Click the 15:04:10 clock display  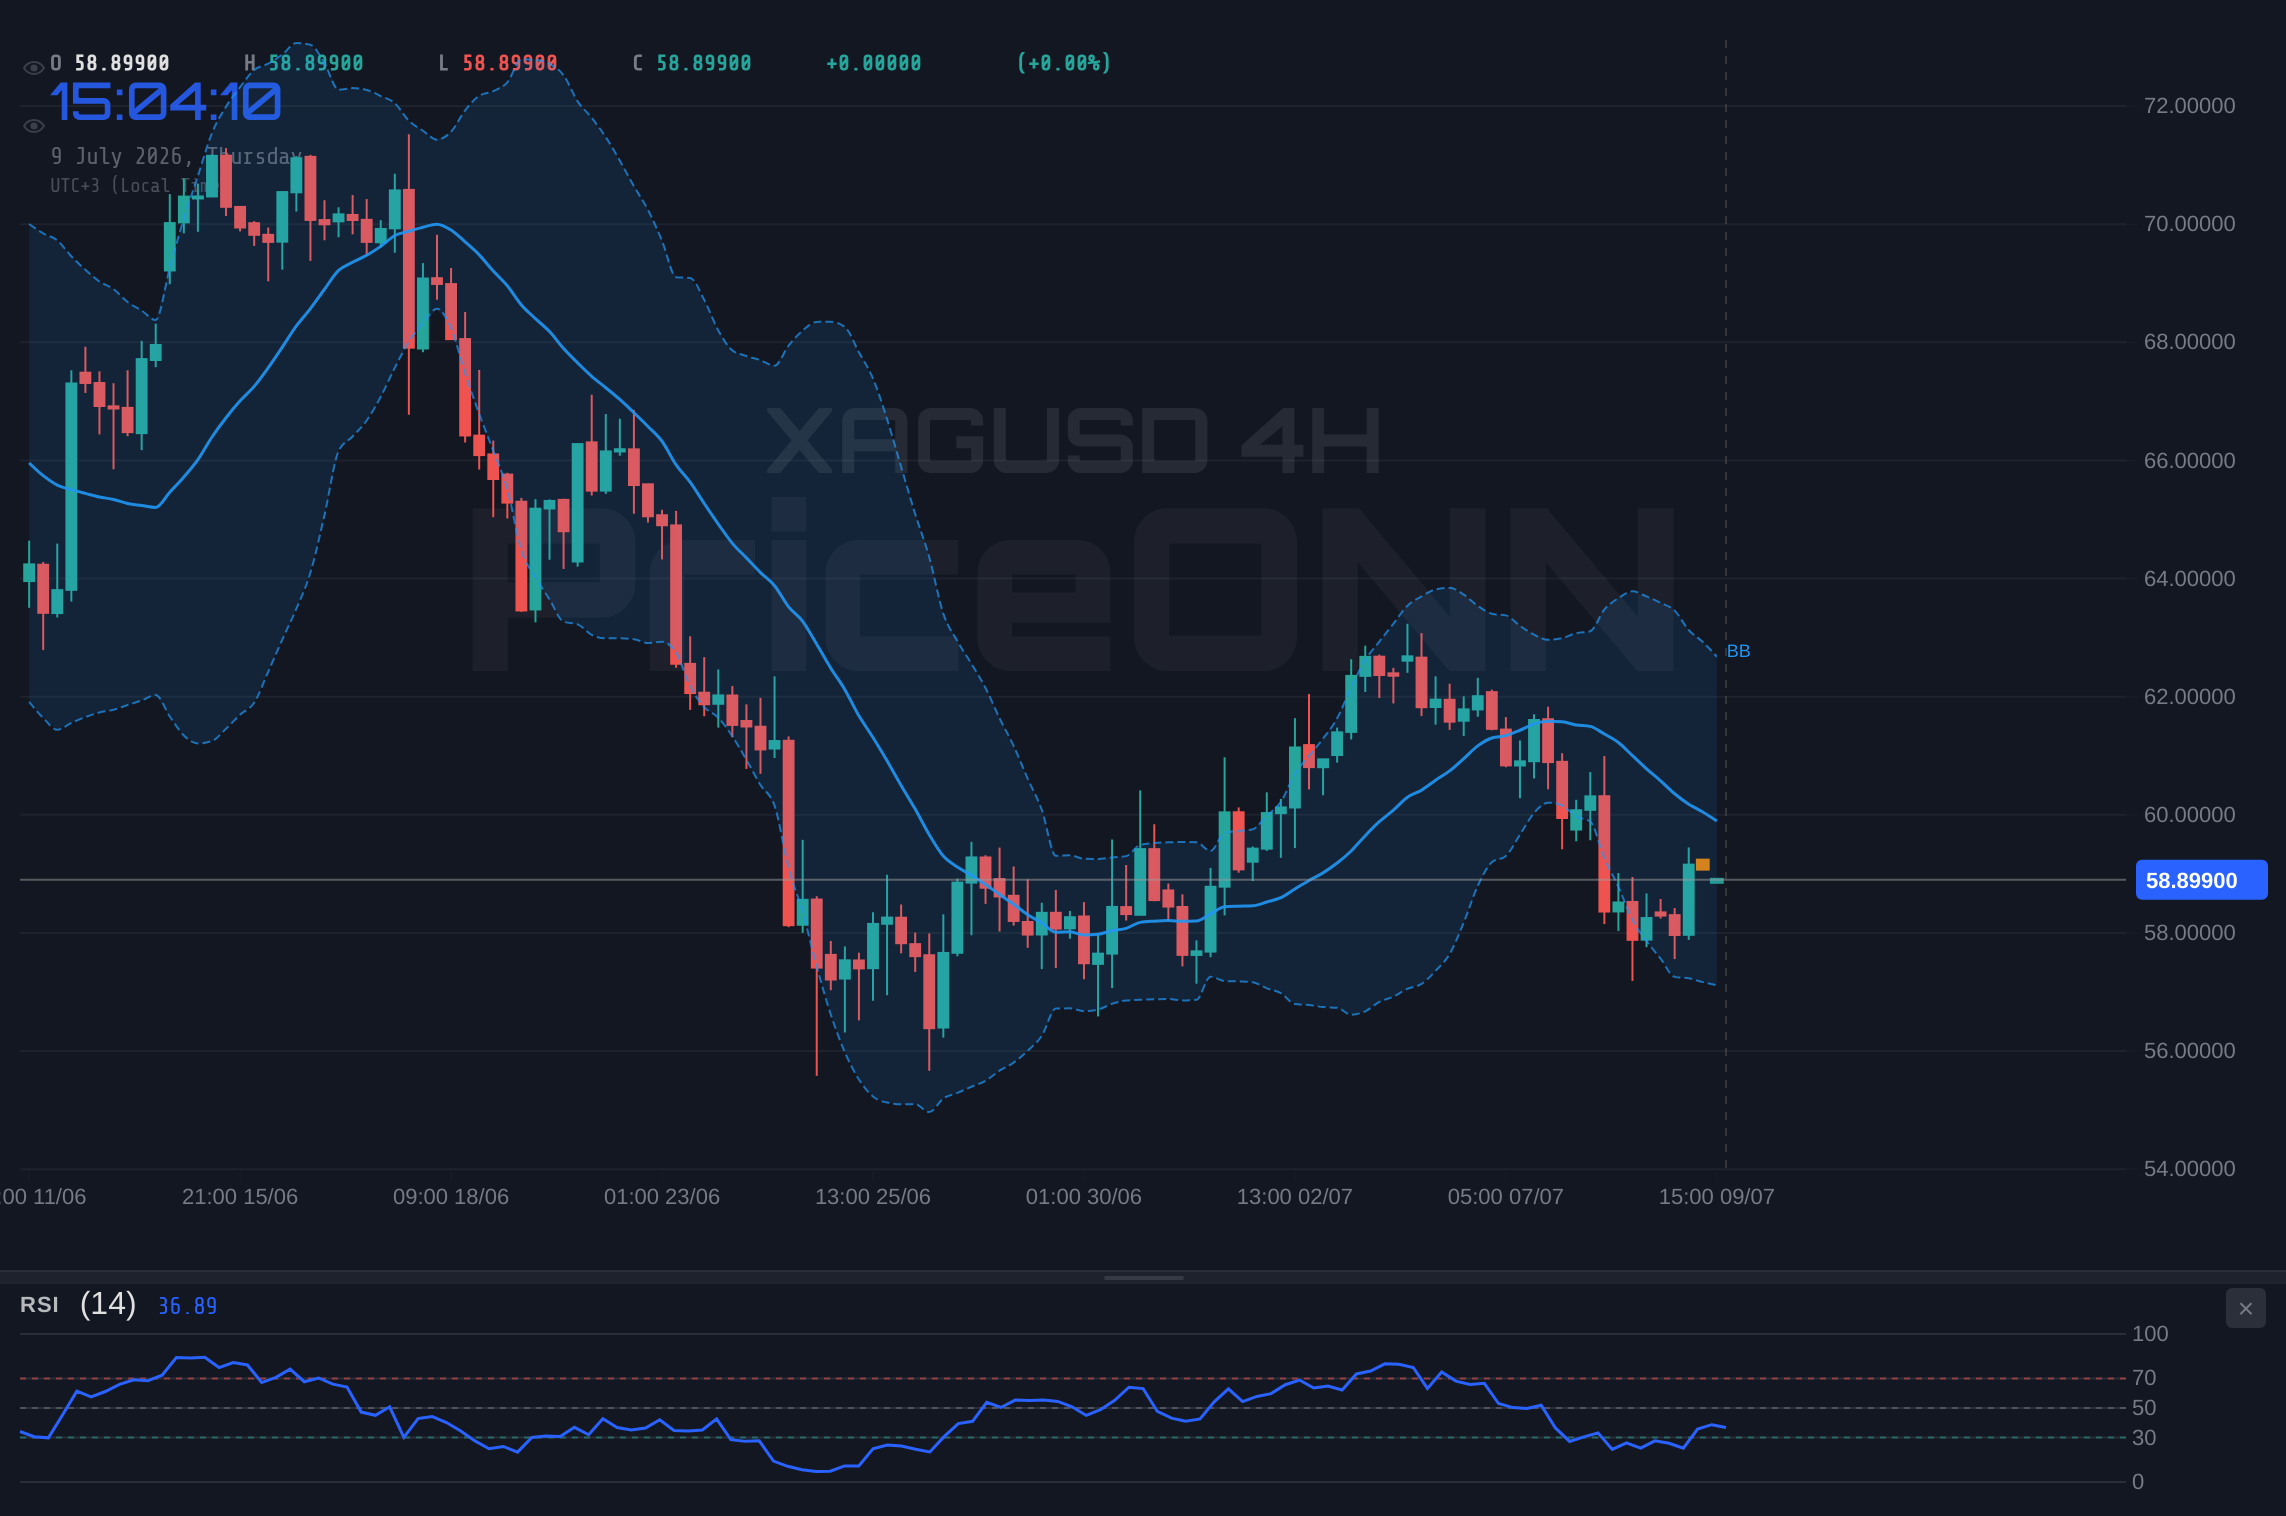pyautogui.click(x=166, y=102)
